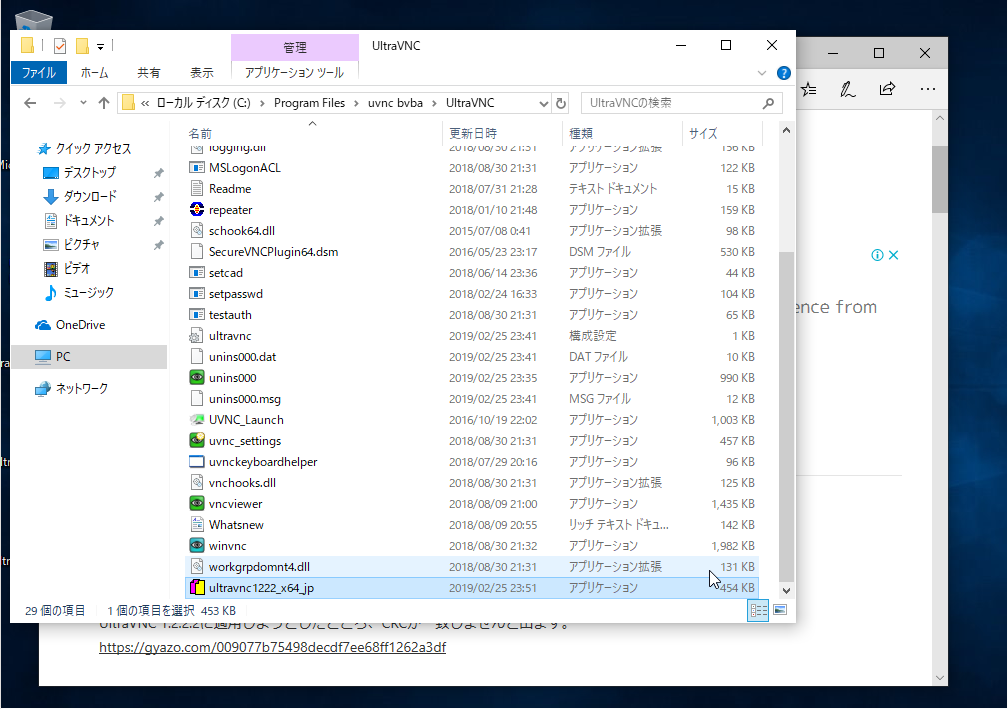The height and width of the screenshot is (709, 1008).
Task: Open the Explorer help question mark icon
Action: 784,73
